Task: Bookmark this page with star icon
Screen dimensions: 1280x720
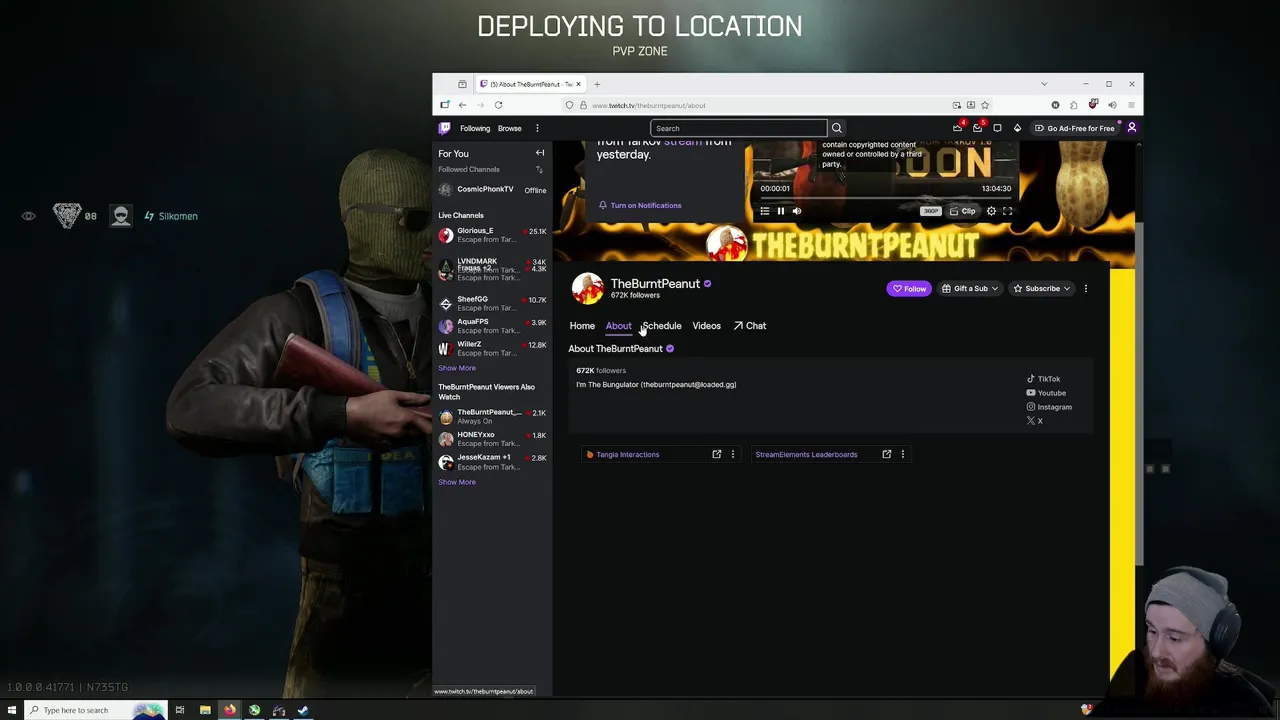Action: click(x=985, y=105)
